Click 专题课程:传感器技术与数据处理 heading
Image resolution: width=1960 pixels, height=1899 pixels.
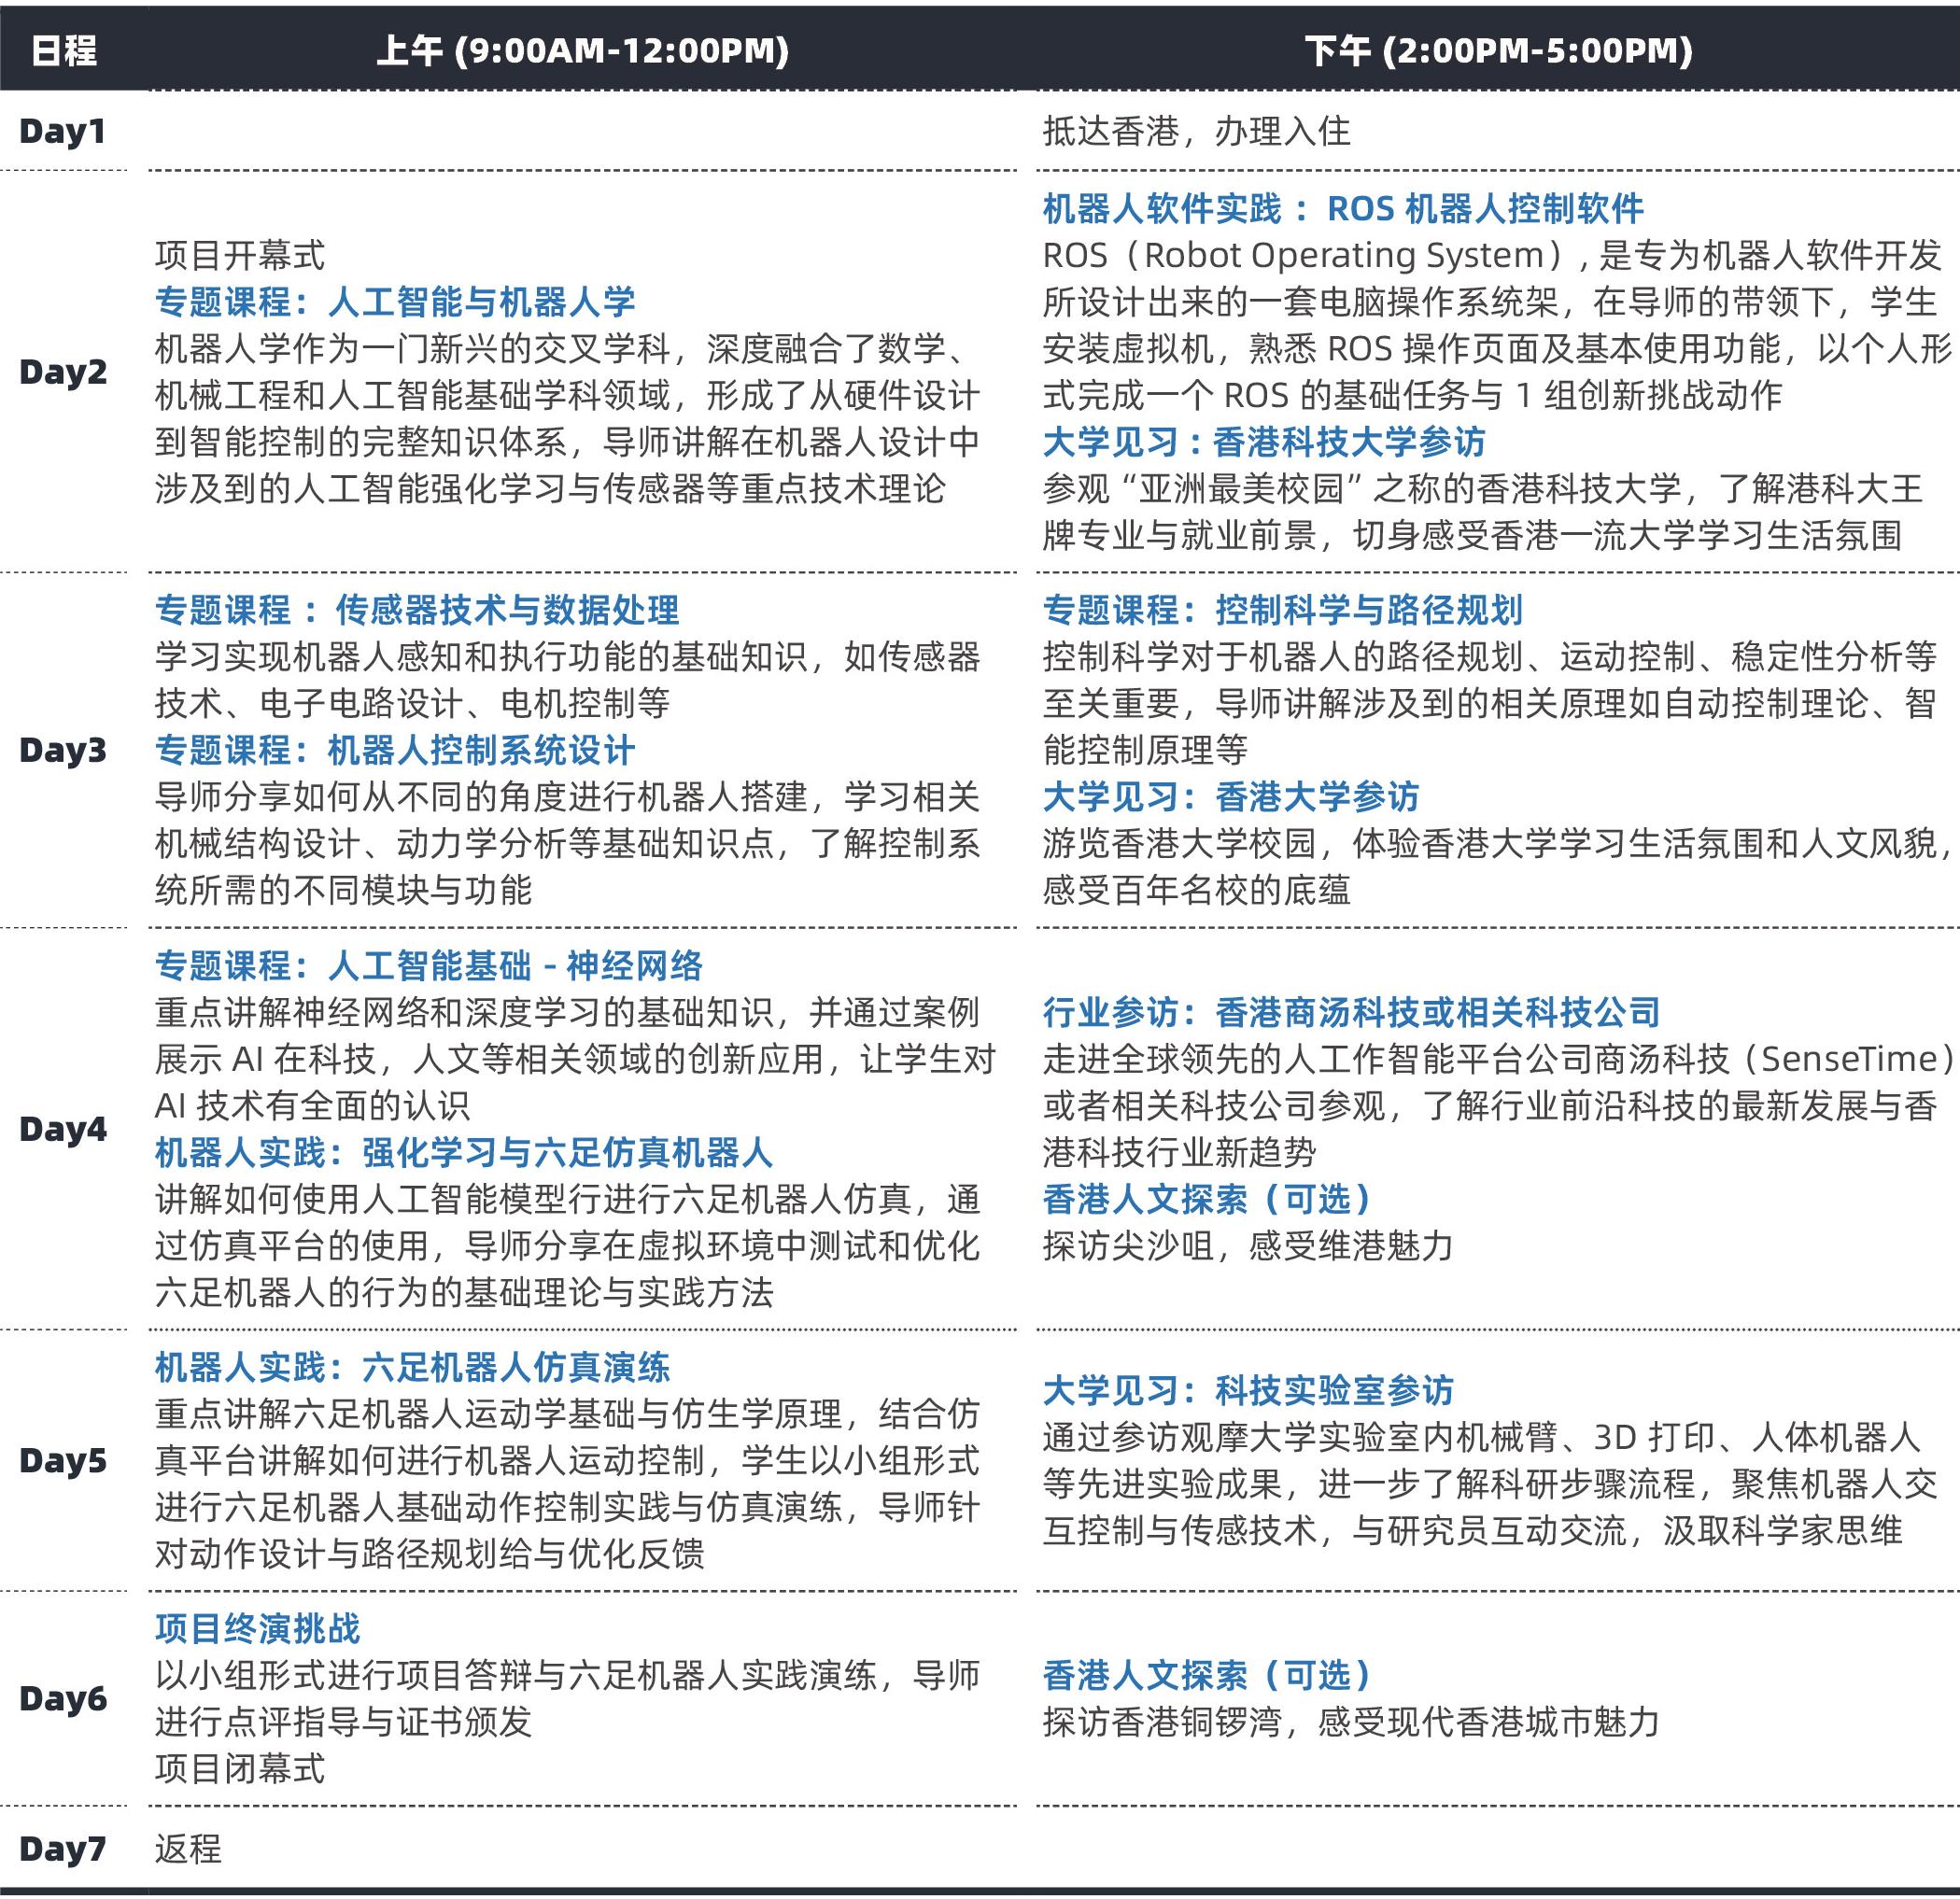tap(417, 610)
